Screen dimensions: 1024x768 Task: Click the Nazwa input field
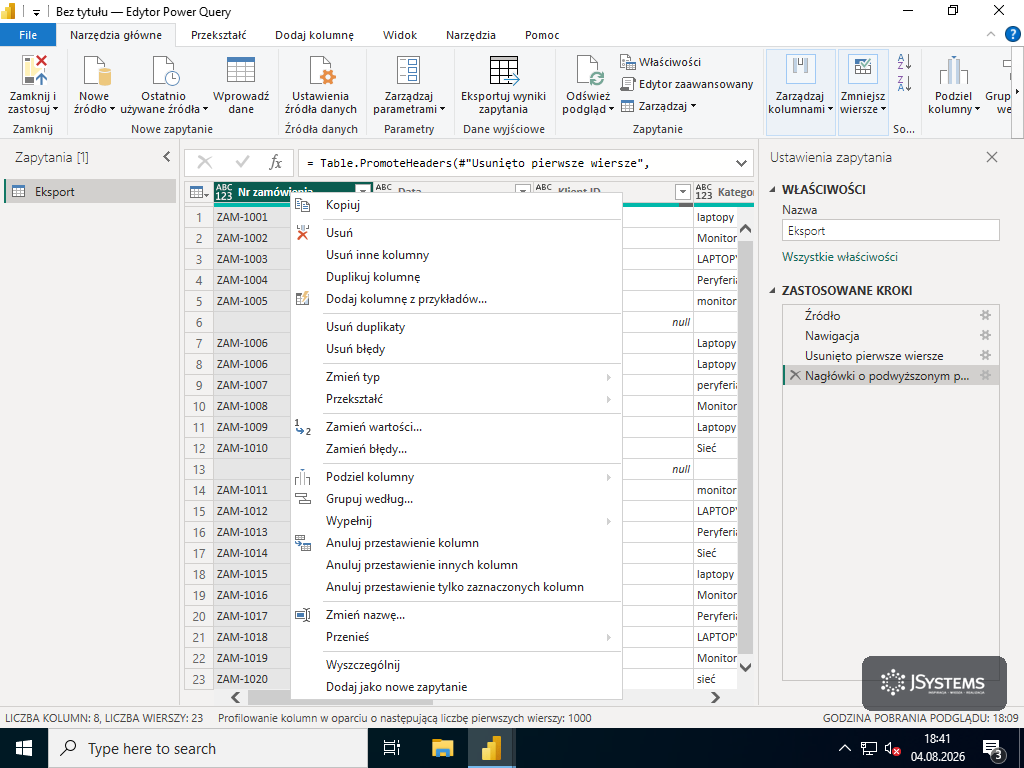click(891, 231)
